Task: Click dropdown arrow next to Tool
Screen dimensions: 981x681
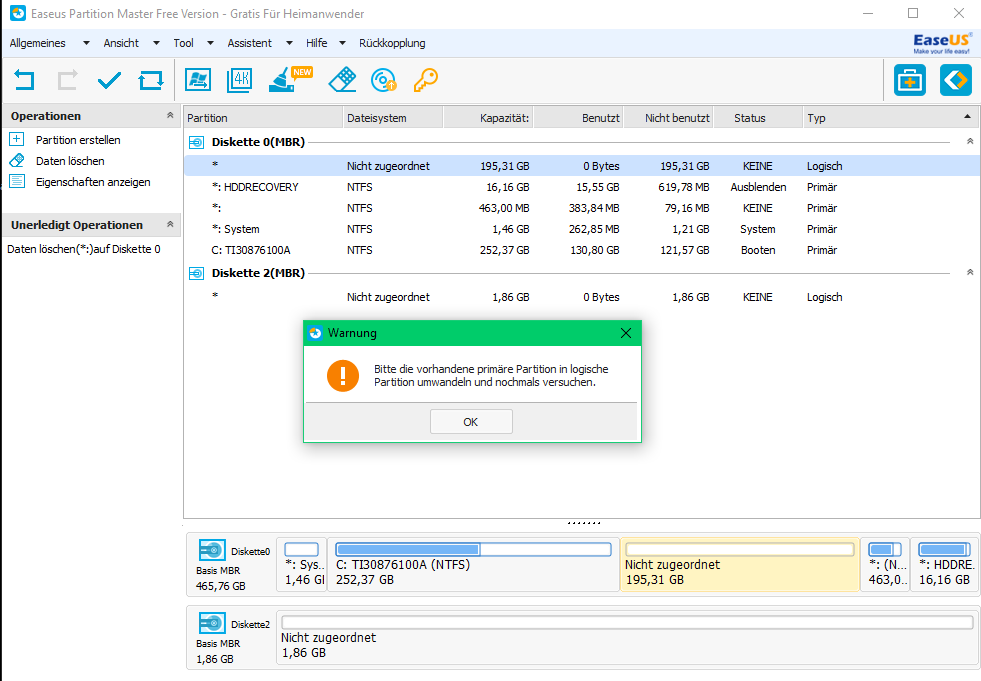Action: [x=210, y=43]
